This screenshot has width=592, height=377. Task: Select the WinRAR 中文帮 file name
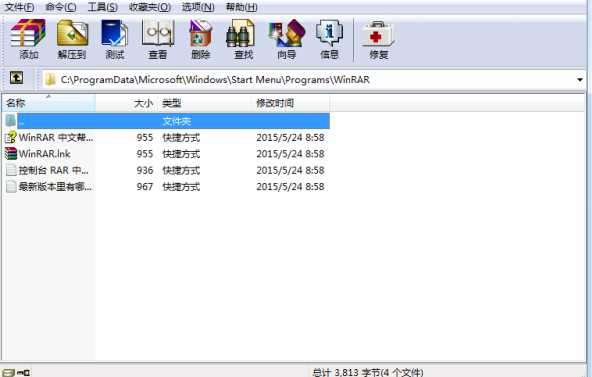(56, 137)
